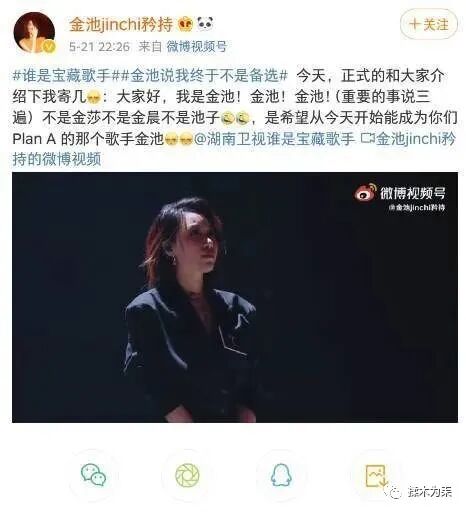Open the 金池jinchi矜持 username link
The image size is (466, 512).
coord(121,24)
